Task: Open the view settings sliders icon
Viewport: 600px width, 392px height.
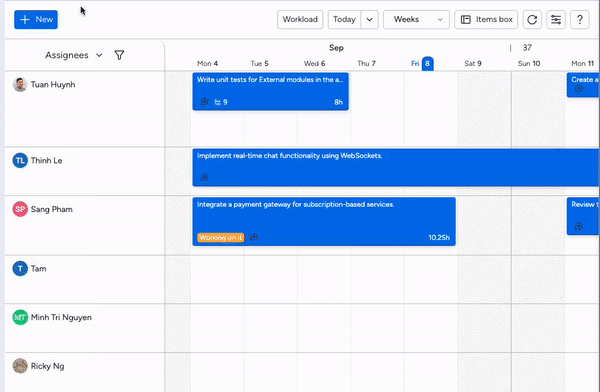Action: pos(556,20)
